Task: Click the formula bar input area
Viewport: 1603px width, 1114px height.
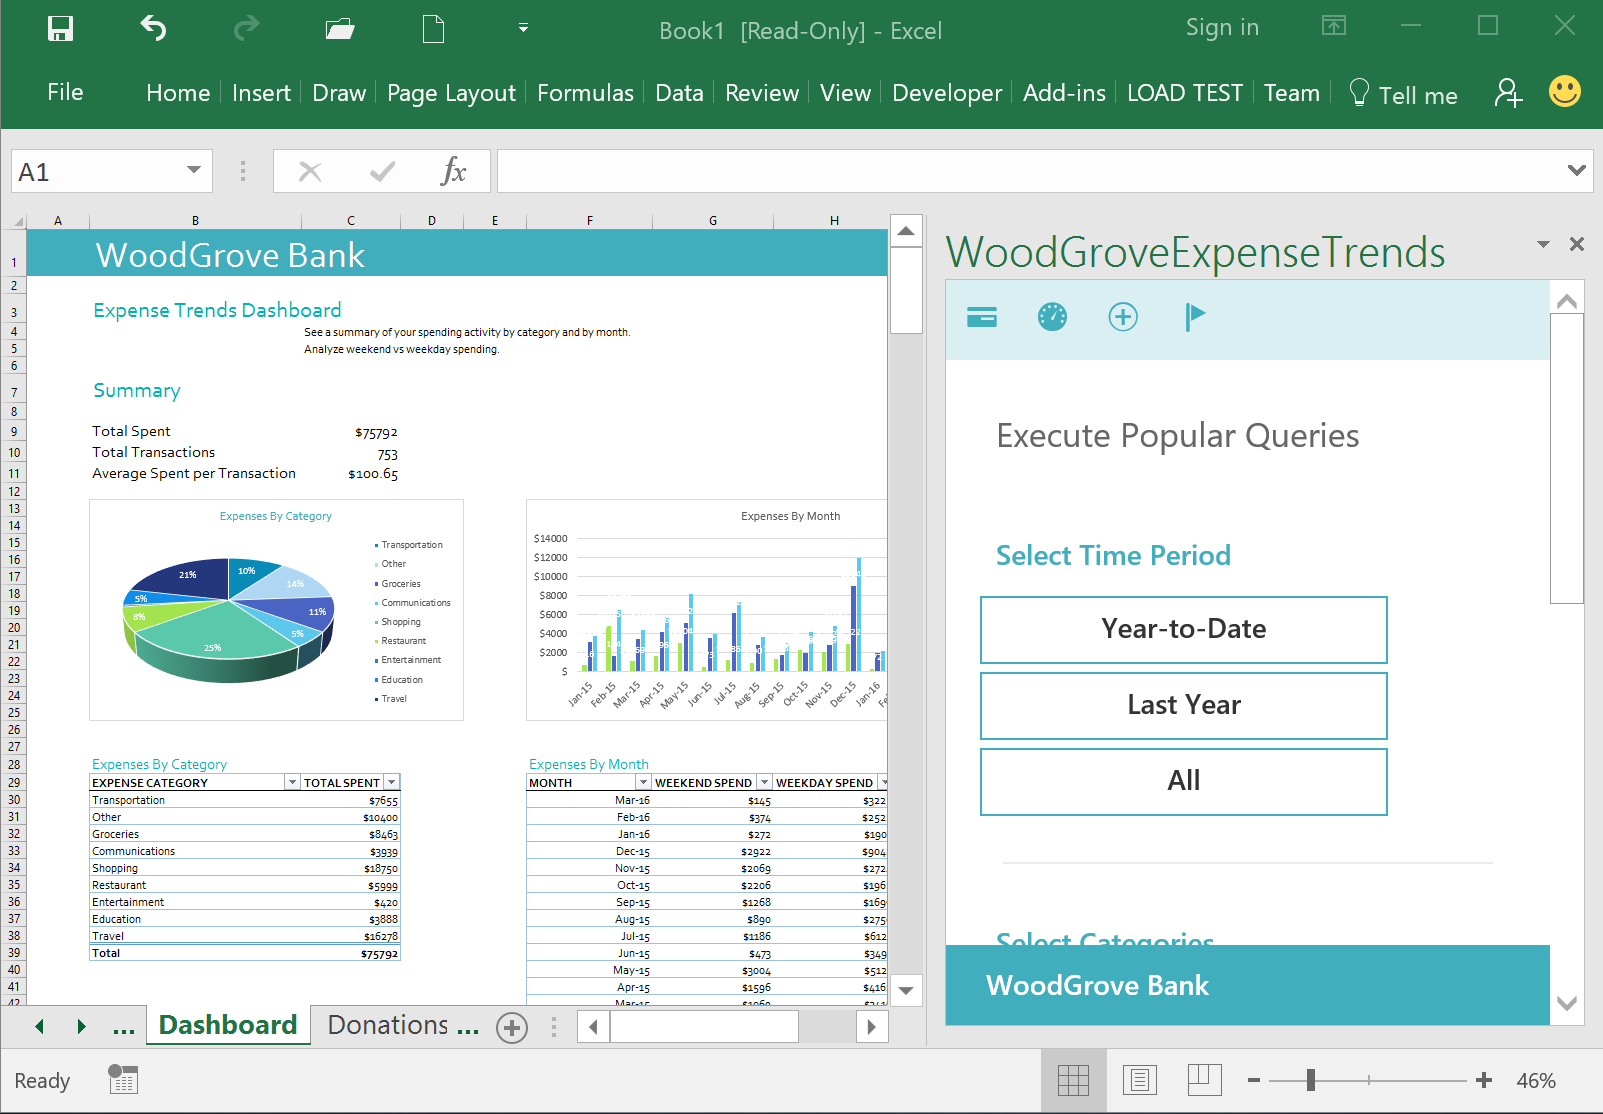Action: (x=1030, y=171)
